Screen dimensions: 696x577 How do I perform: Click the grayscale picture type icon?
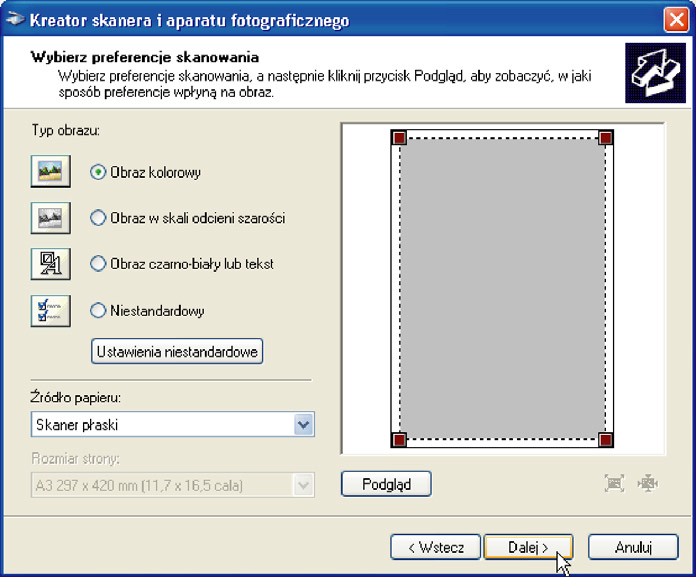tap(51, 218)
